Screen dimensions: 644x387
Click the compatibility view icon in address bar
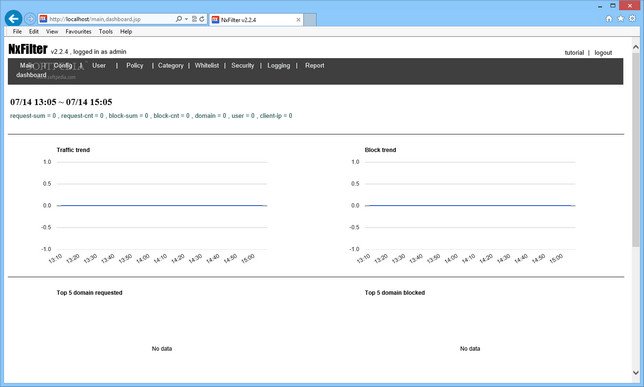pyautogui.click(x=194, y=19)
